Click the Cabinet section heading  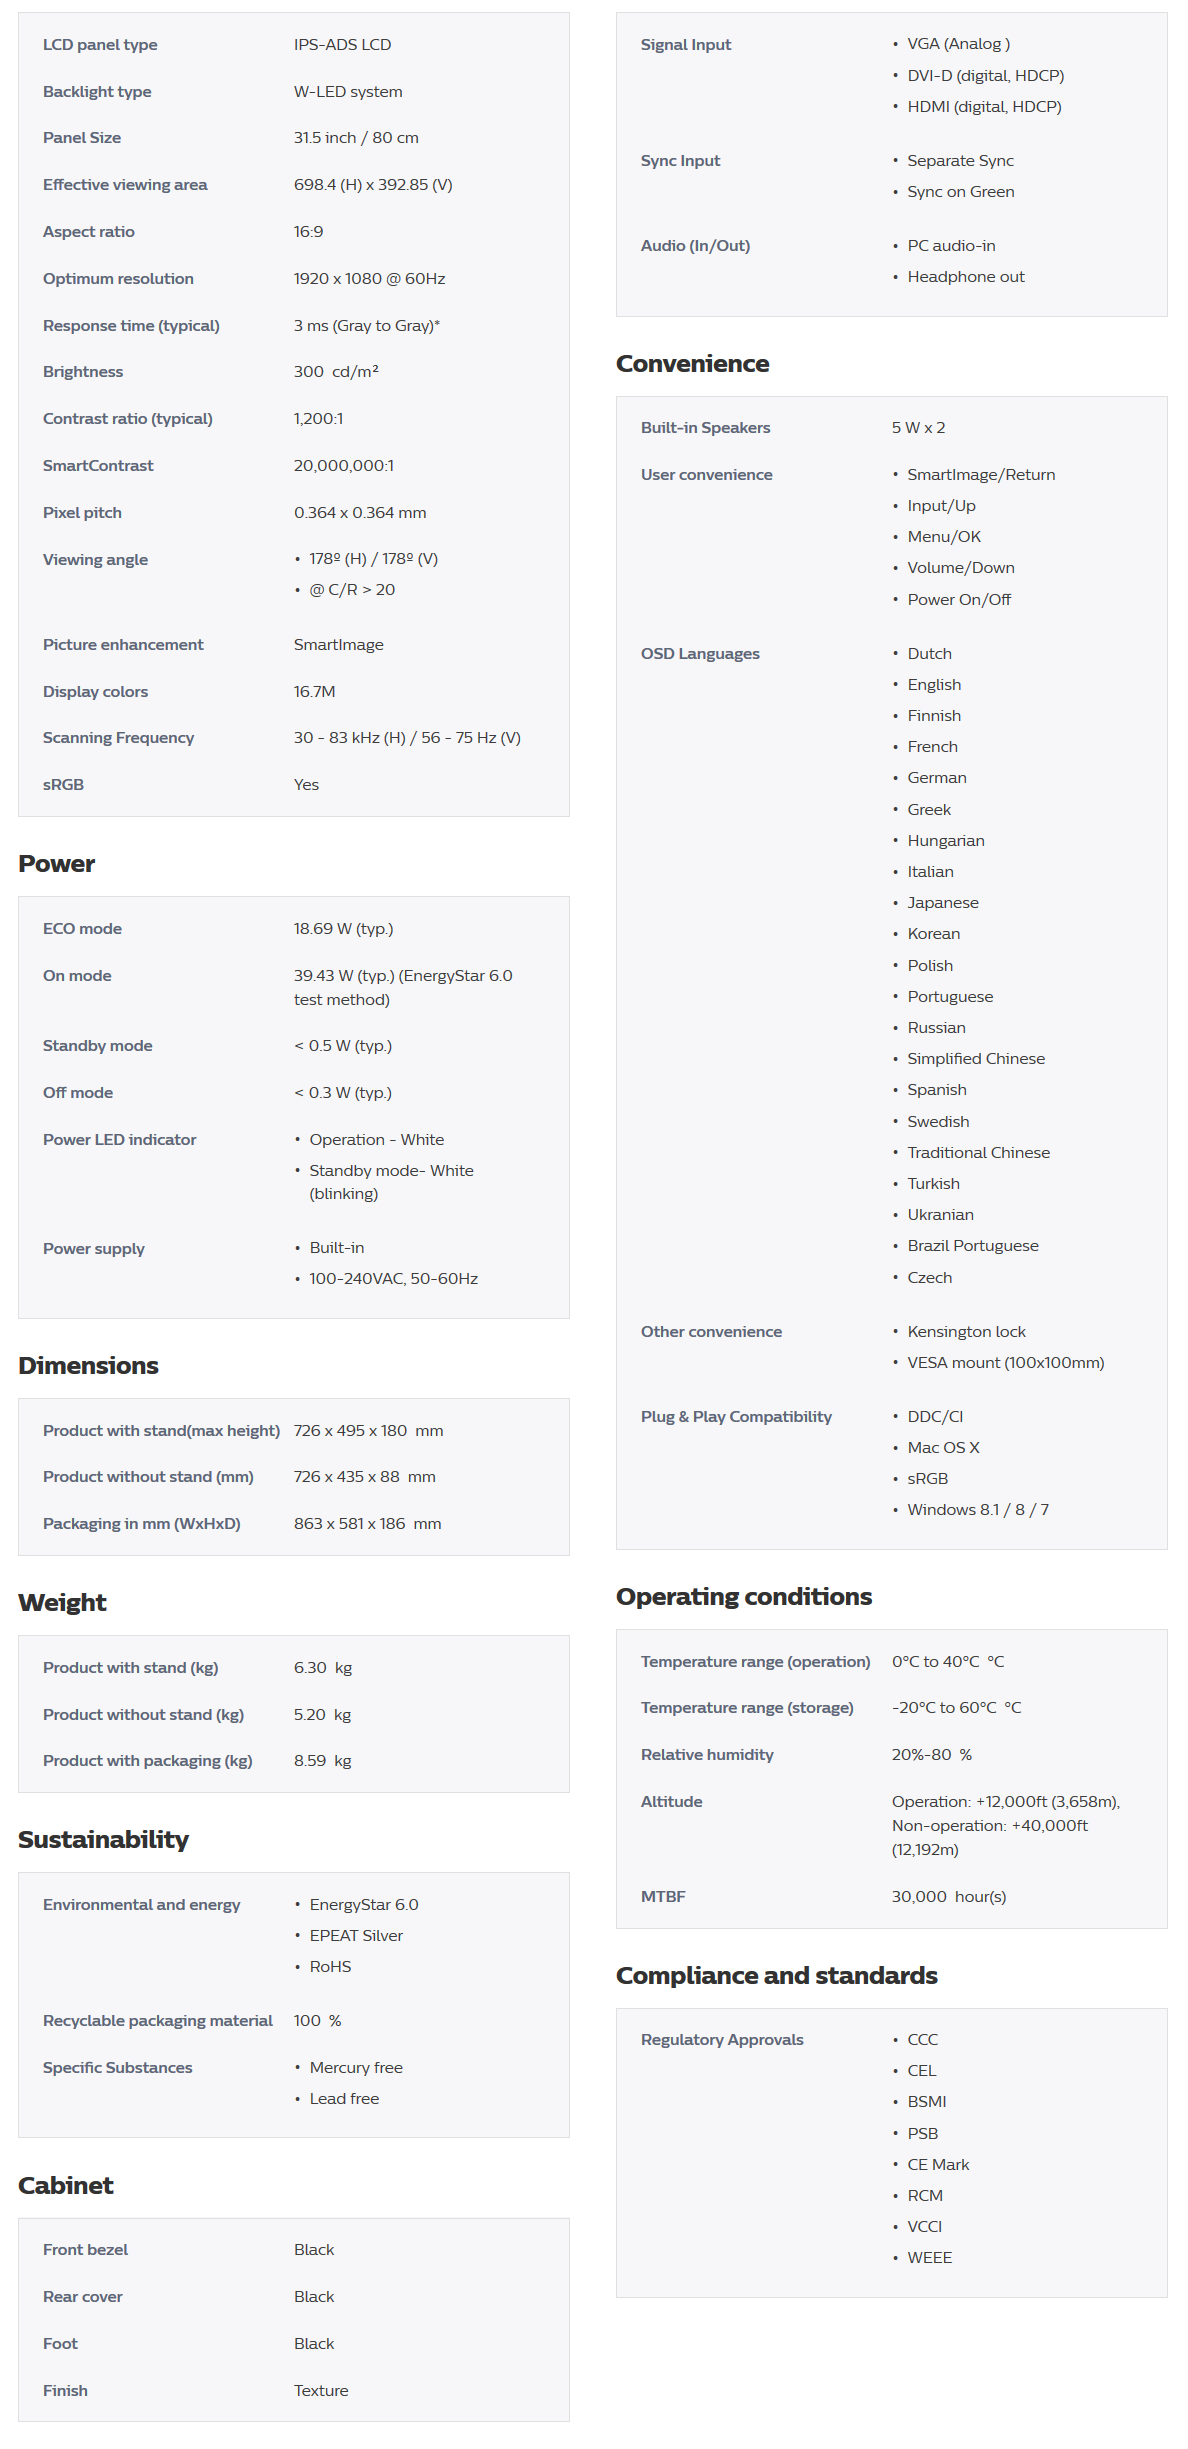point(66,2186)
